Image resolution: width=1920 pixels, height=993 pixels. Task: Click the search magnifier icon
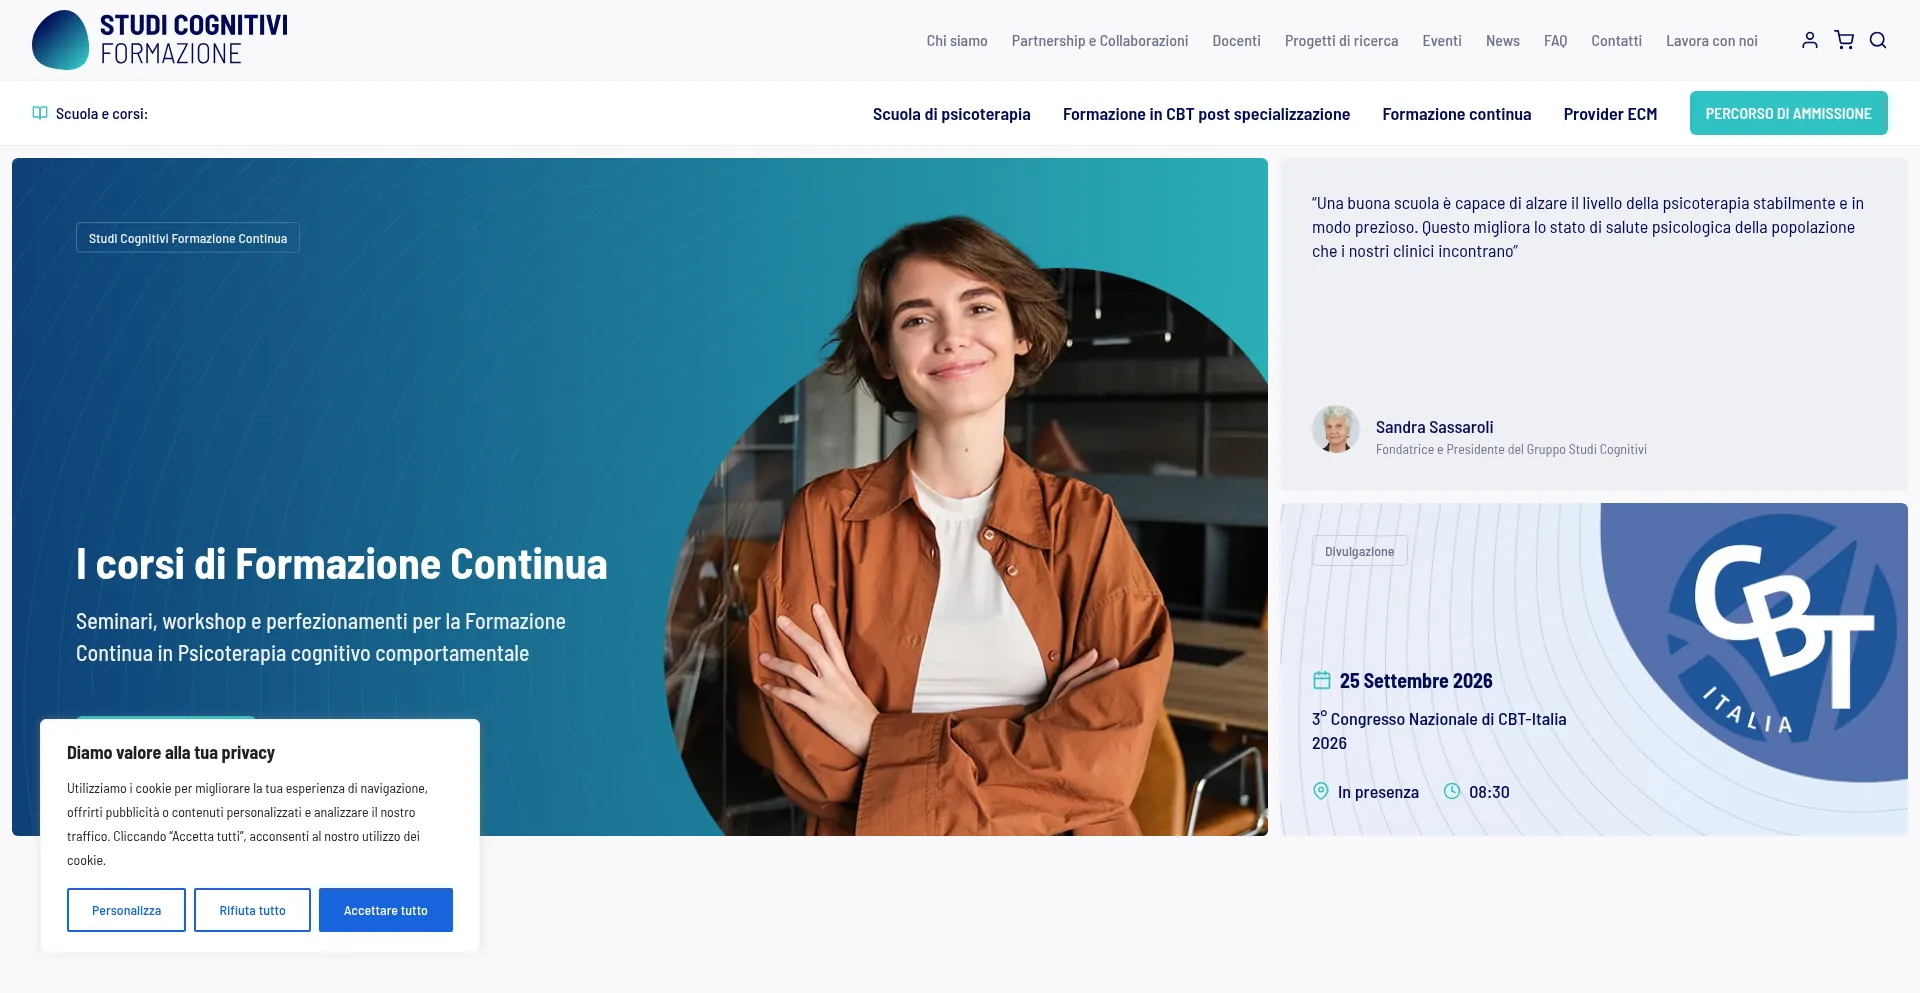click(1878, 40)
